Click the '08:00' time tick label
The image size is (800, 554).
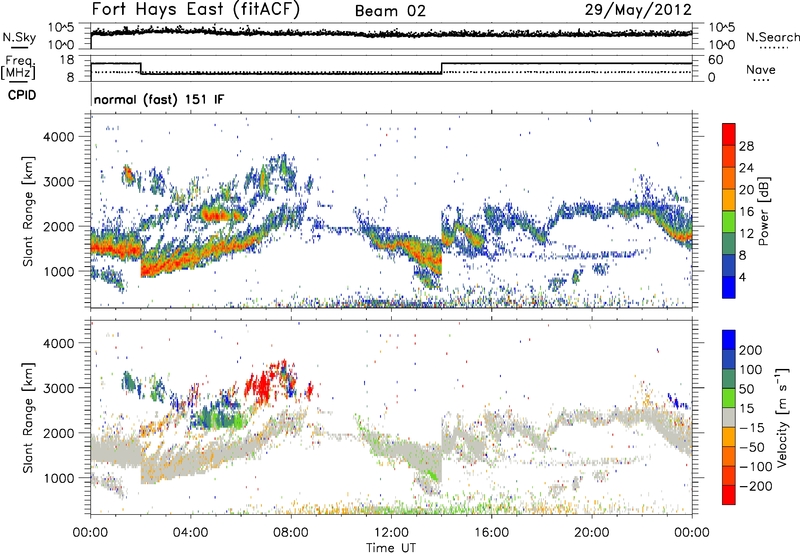tap(290, 533)
